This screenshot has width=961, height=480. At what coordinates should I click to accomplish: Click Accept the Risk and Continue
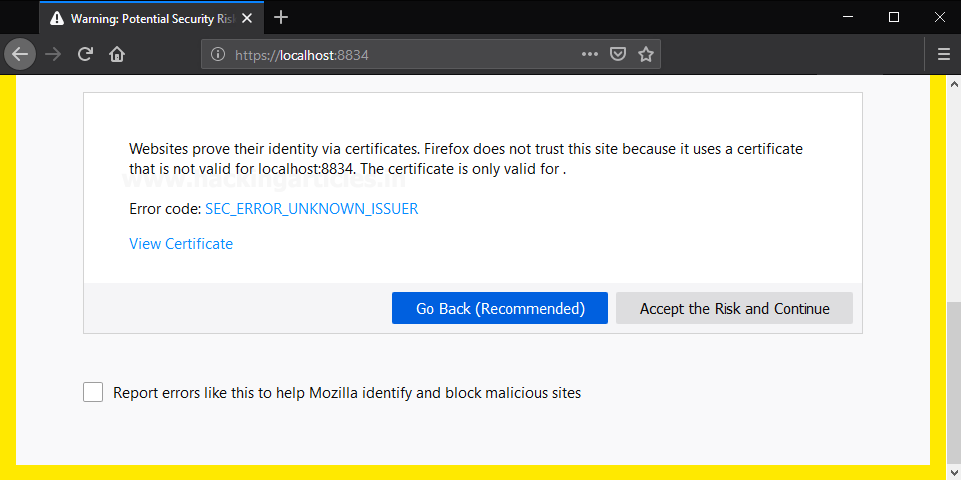pos(734,308)
